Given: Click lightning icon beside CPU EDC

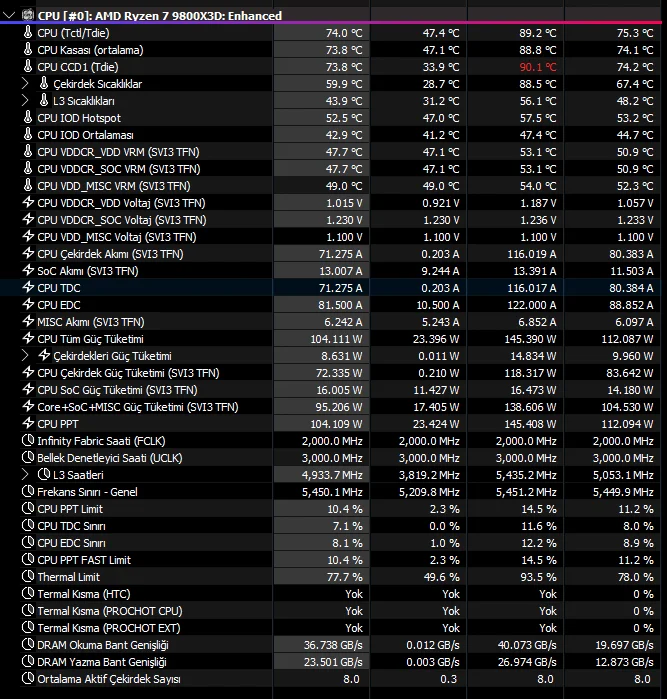Looking at the screenshot, I should 28,304.
